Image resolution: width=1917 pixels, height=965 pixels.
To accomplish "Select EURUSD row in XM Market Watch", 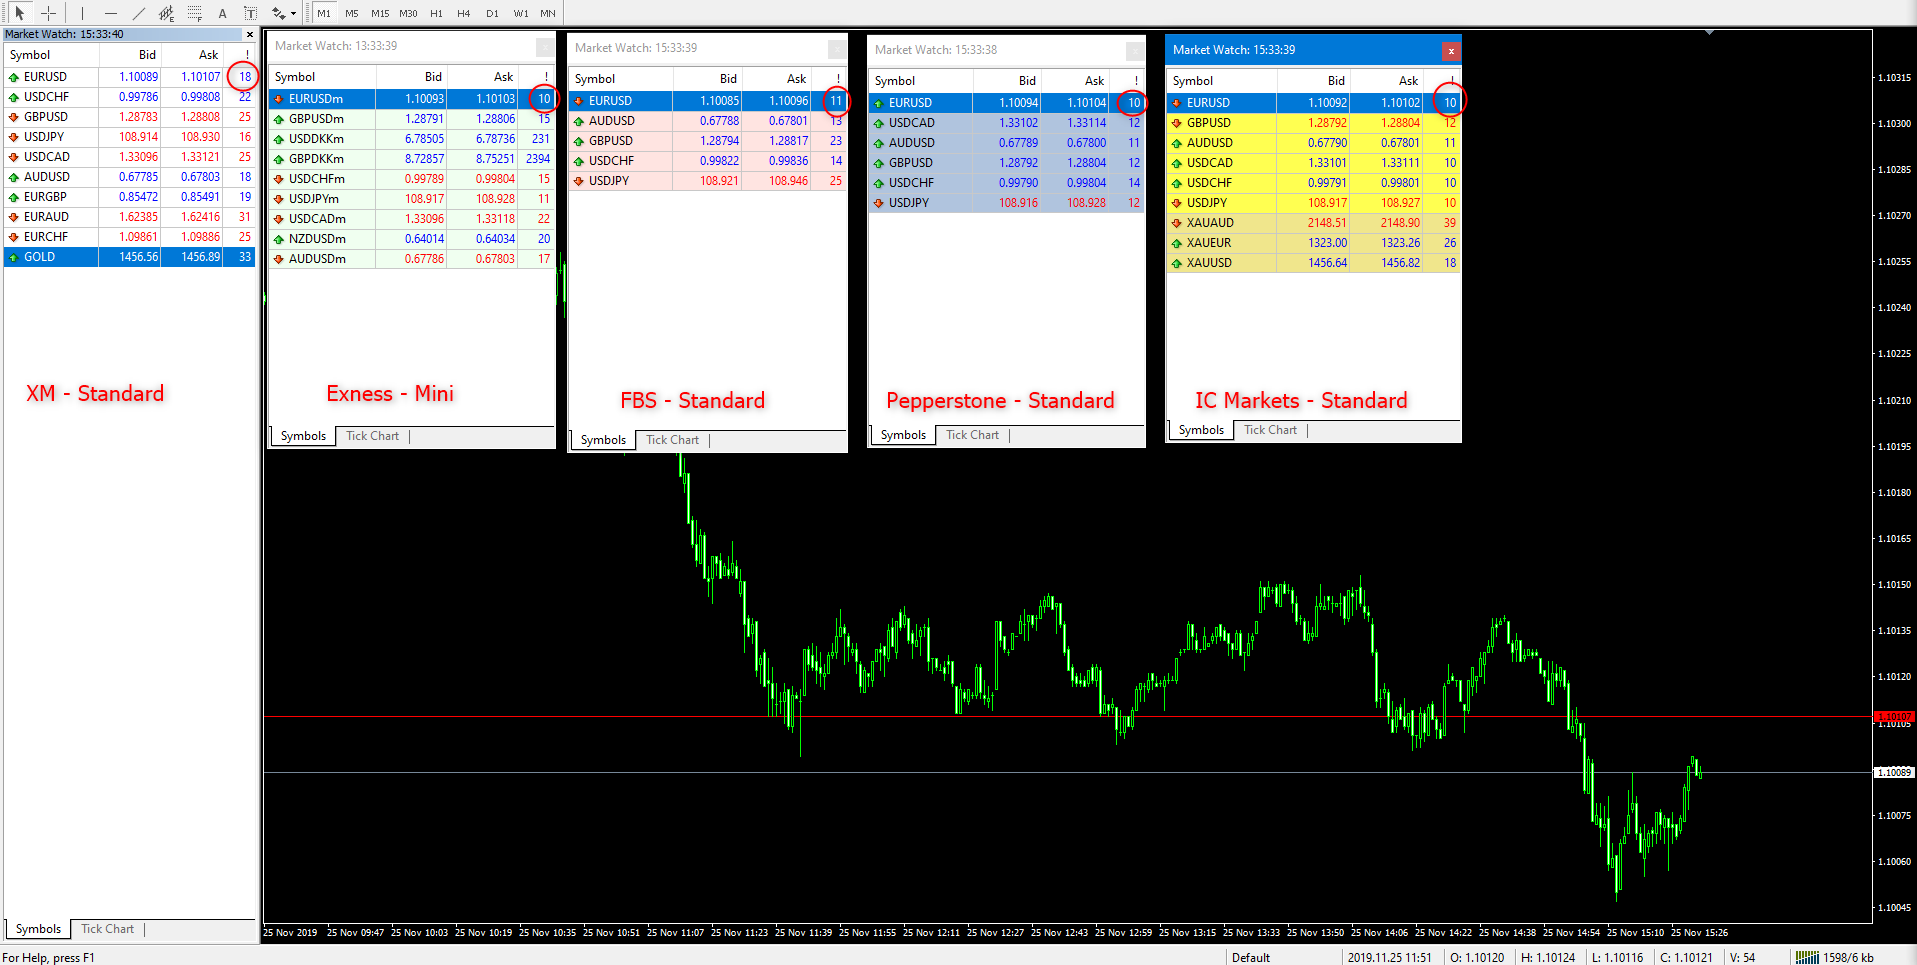I will (130, 77).
